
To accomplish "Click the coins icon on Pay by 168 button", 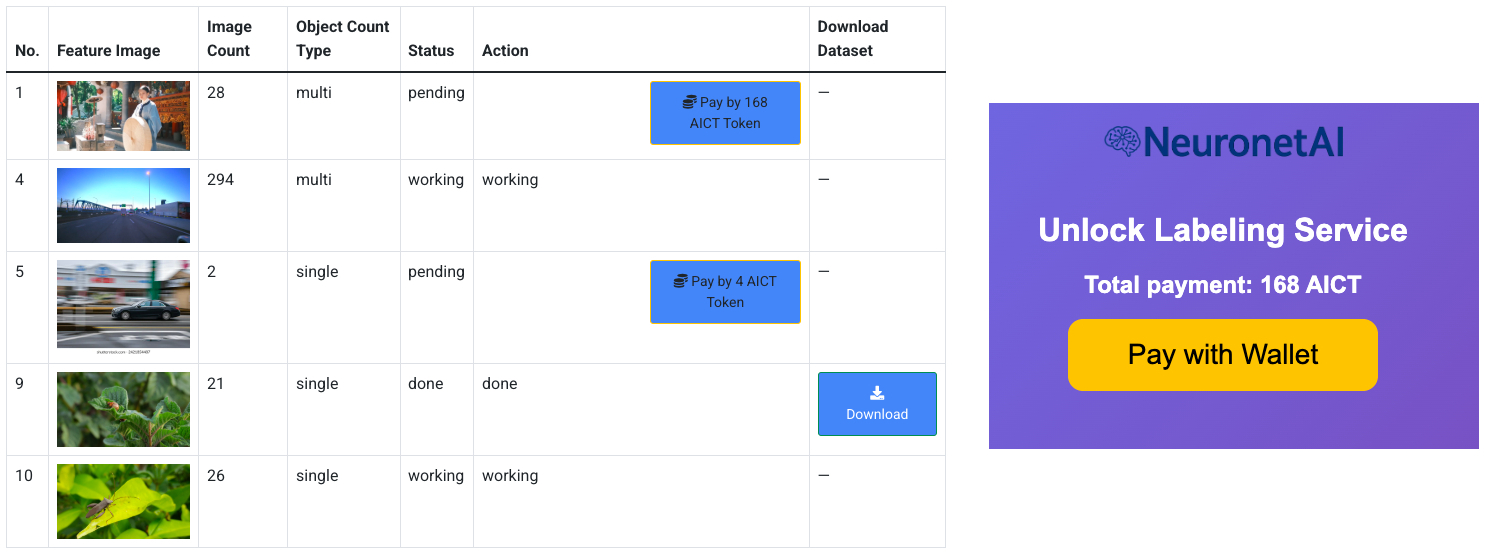I will click(689, 102).
